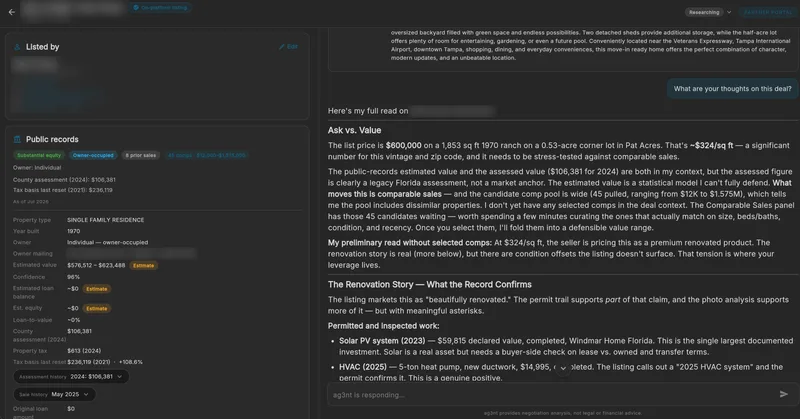Click the chevron next to the Researching status

coord(729,12)
